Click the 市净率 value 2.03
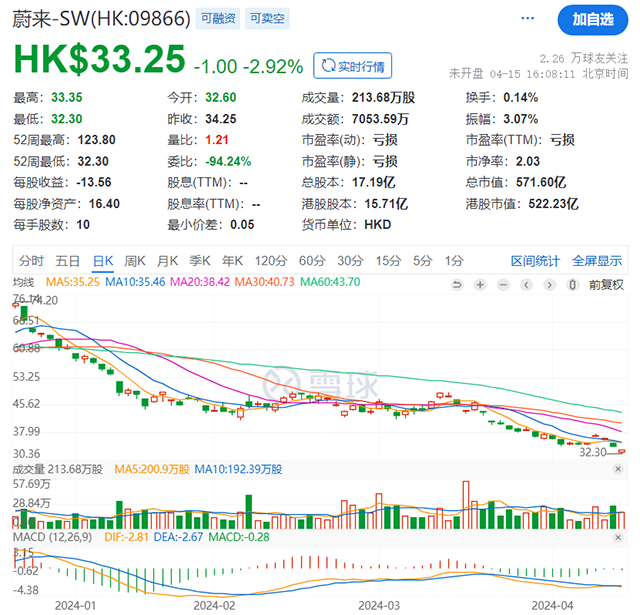Viewport: 640px width, 615px height. point(527,161)
